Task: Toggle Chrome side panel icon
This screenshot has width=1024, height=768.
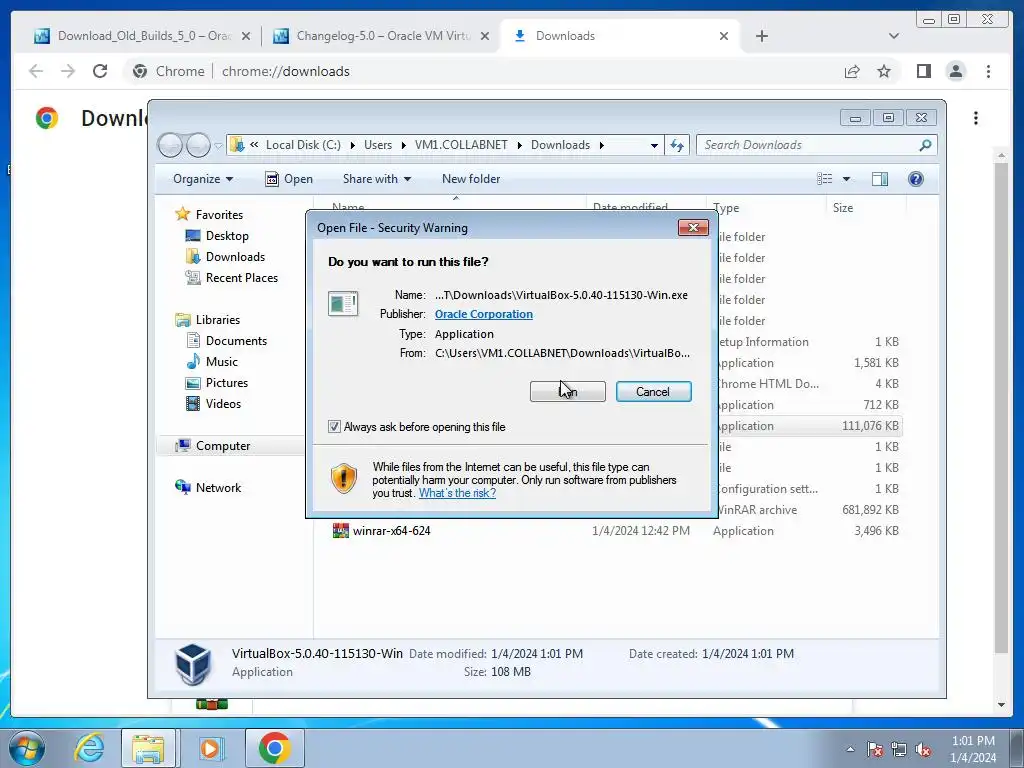Action: point(923,71)
